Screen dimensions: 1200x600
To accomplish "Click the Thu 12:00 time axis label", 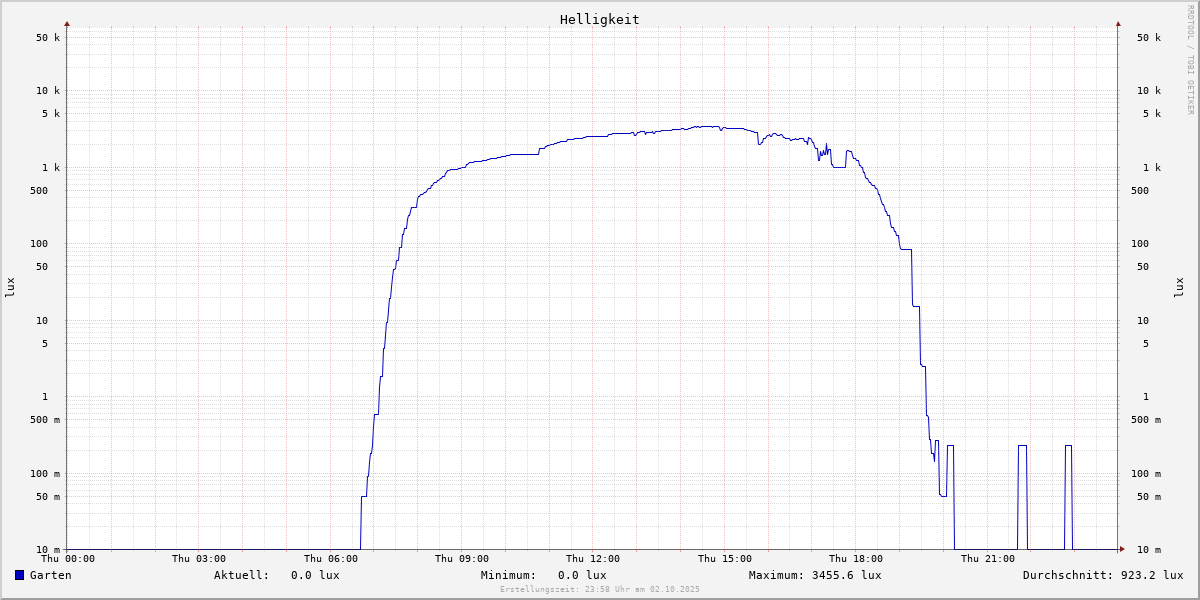I will pos(593,559).
